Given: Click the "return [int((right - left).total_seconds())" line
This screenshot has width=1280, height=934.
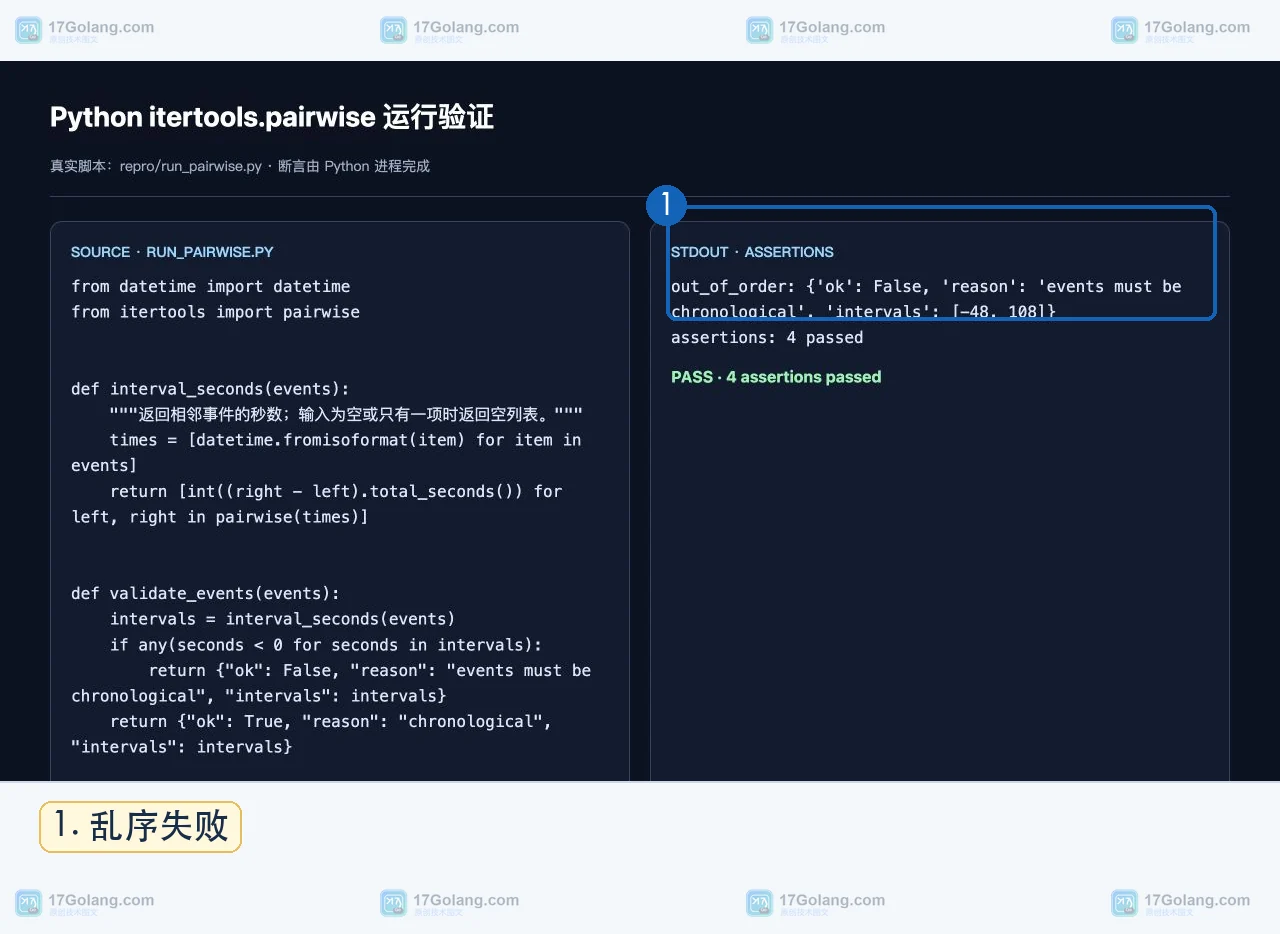Looking at the screenshot, I should [x=336, y=491].
